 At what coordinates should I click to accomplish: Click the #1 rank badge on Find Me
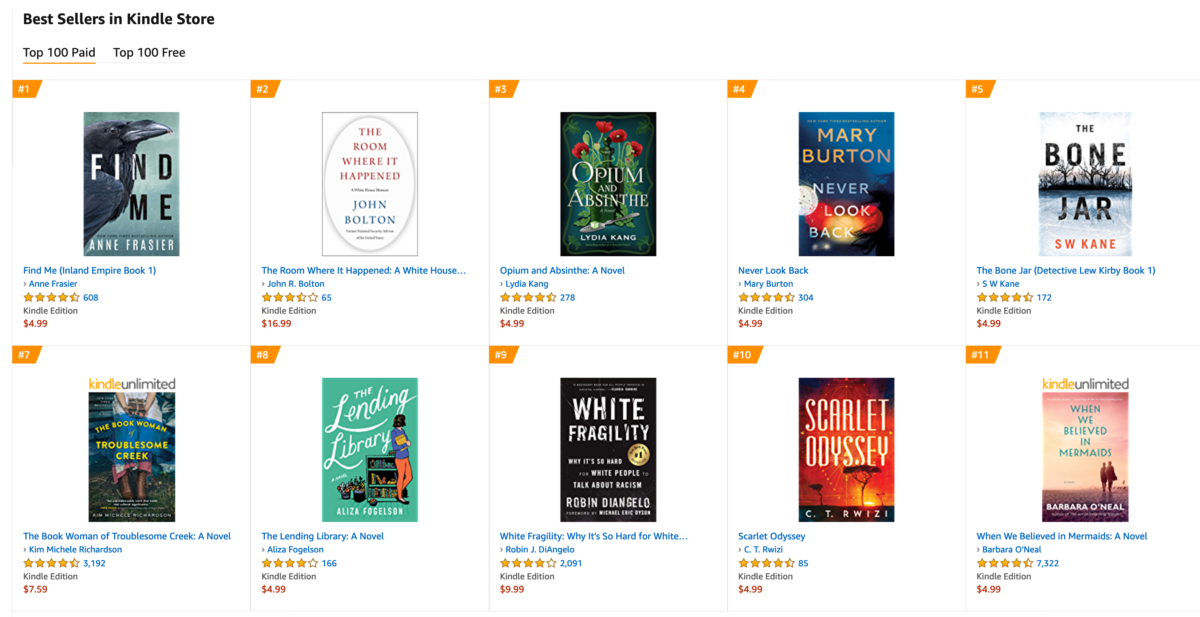click(27, 88)
